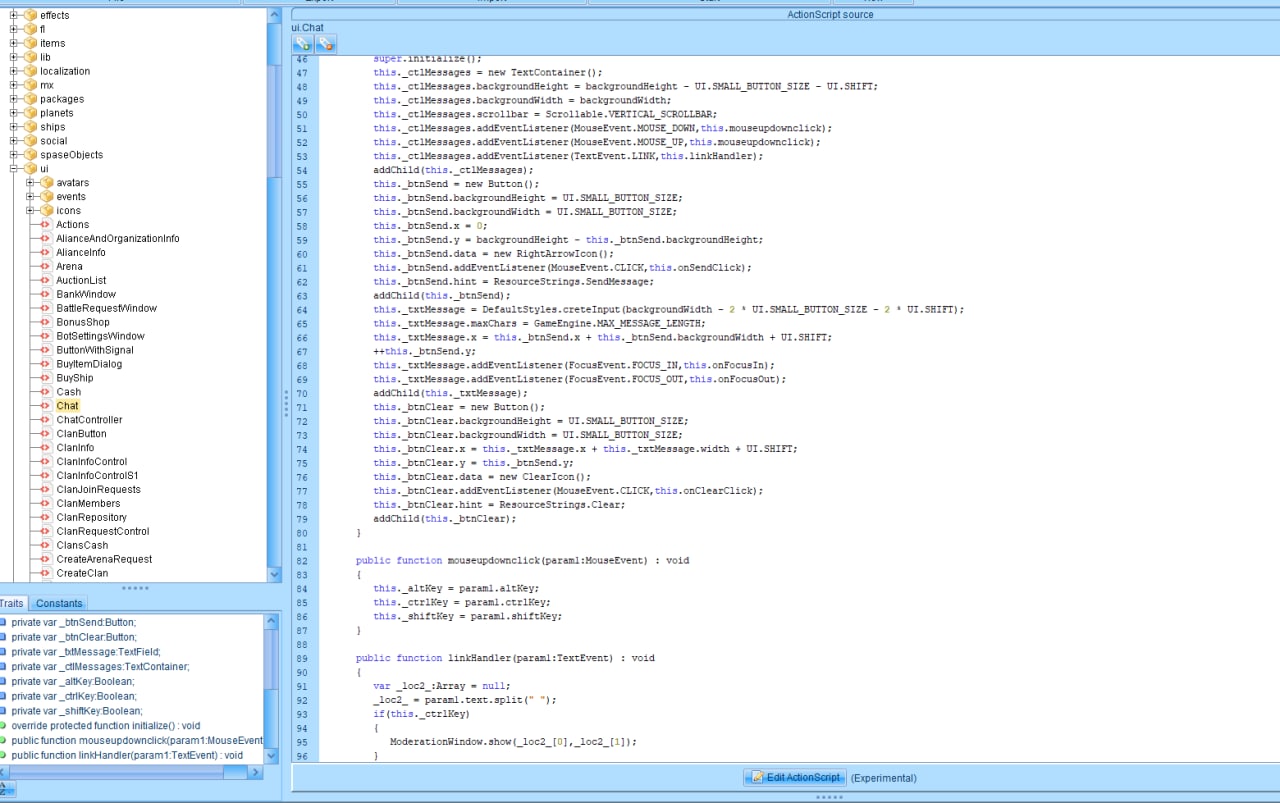The height and width of the screenshot is (803, 1280).
Task: Click the script icon beside ClanInfo
Action: point(45,448)
